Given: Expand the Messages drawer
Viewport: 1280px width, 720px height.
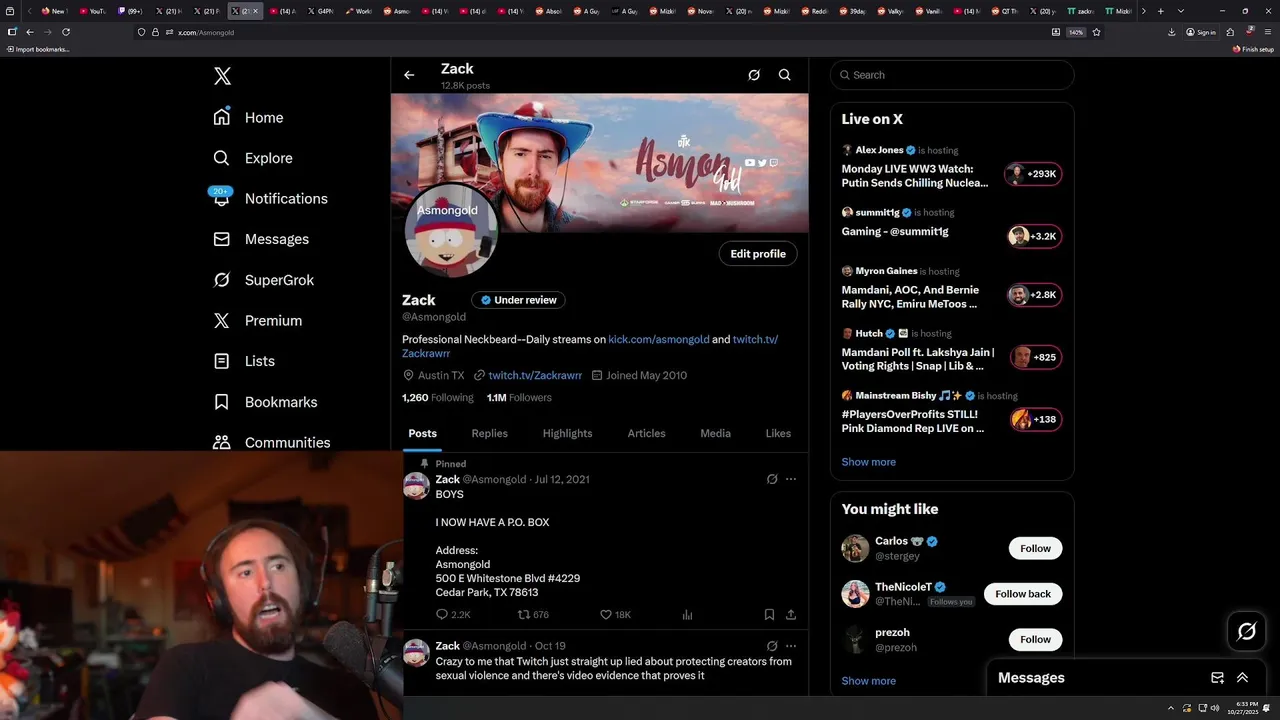Looking at the screenshot, I should [x=1242, y=677].
